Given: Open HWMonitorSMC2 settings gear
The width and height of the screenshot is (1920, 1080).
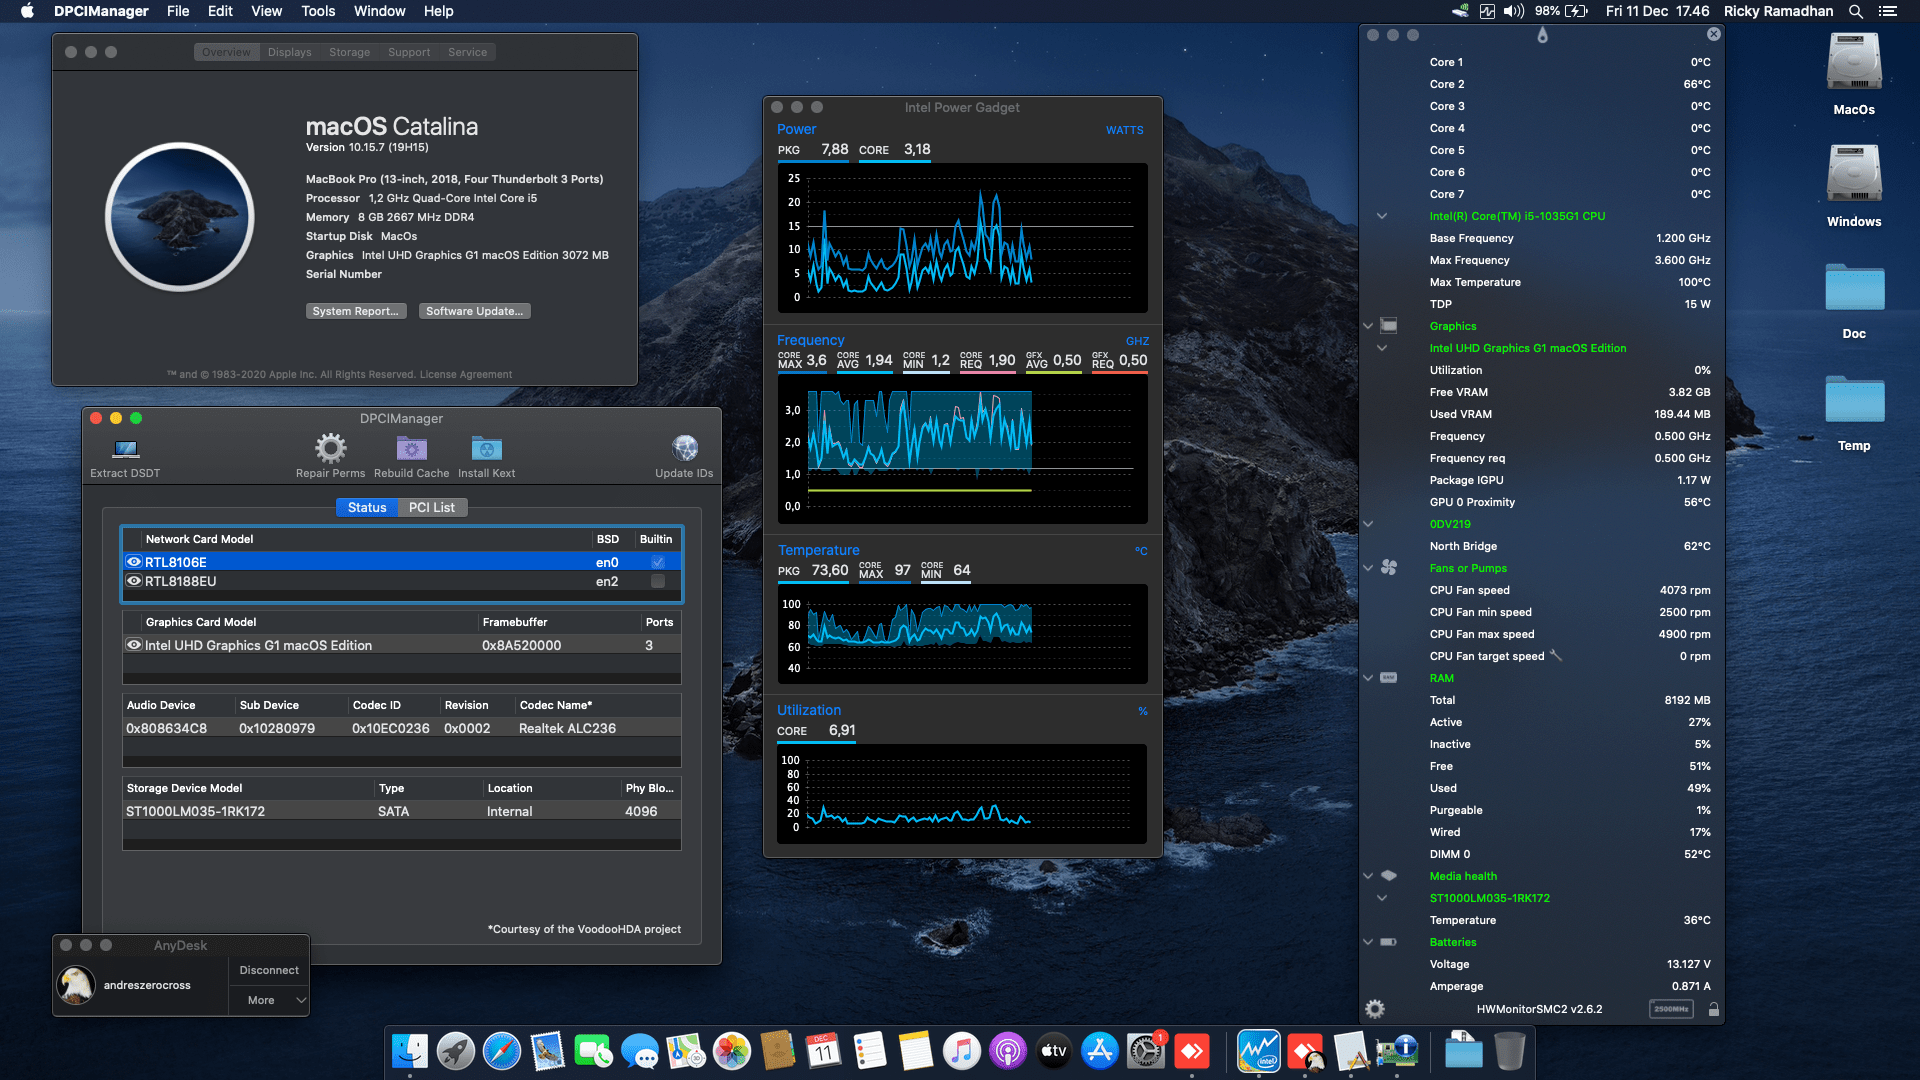Looking at the screenshot, I should pos(1375,1009).
